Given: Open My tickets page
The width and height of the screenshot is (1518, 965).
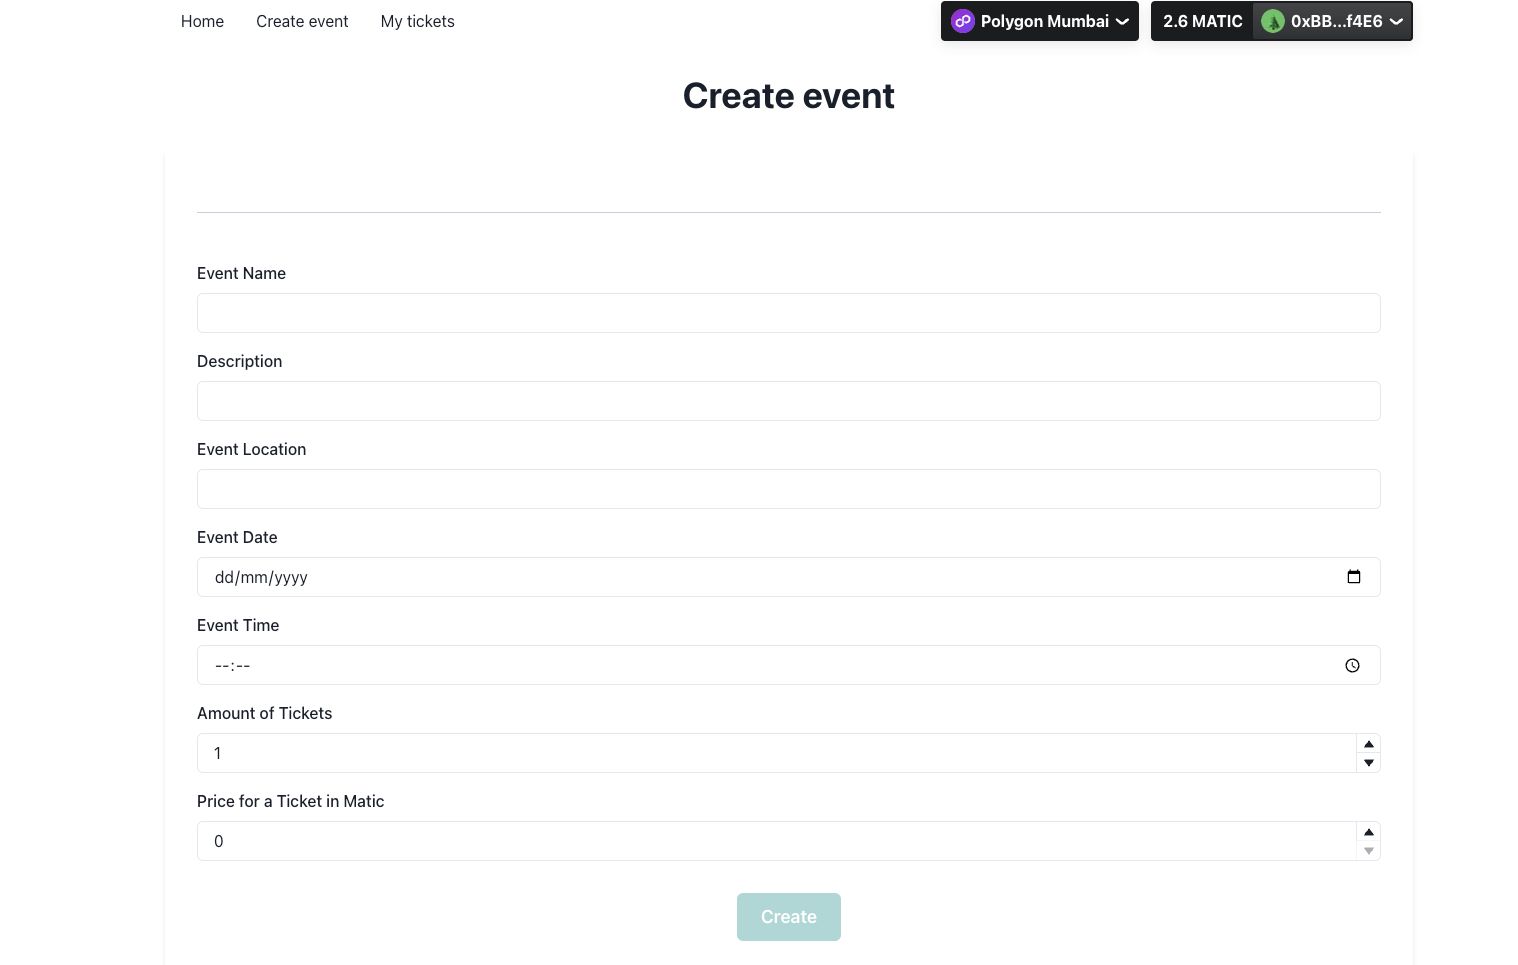Looking at the screenshot, I should 417,21.
